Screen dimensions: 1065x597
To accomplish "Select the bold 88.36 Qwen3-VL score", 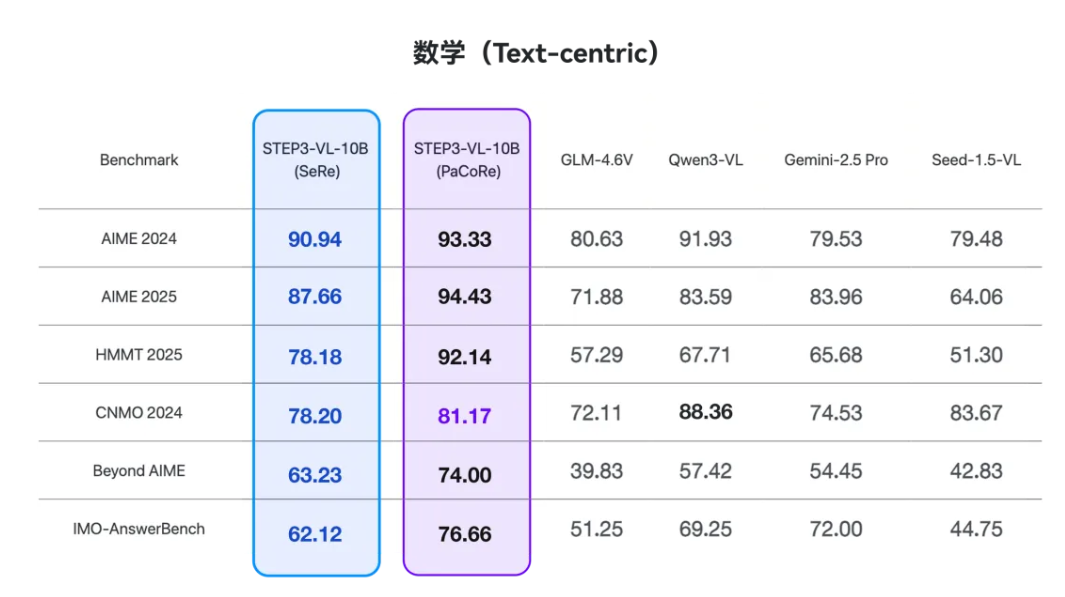I will pos(705,413).
